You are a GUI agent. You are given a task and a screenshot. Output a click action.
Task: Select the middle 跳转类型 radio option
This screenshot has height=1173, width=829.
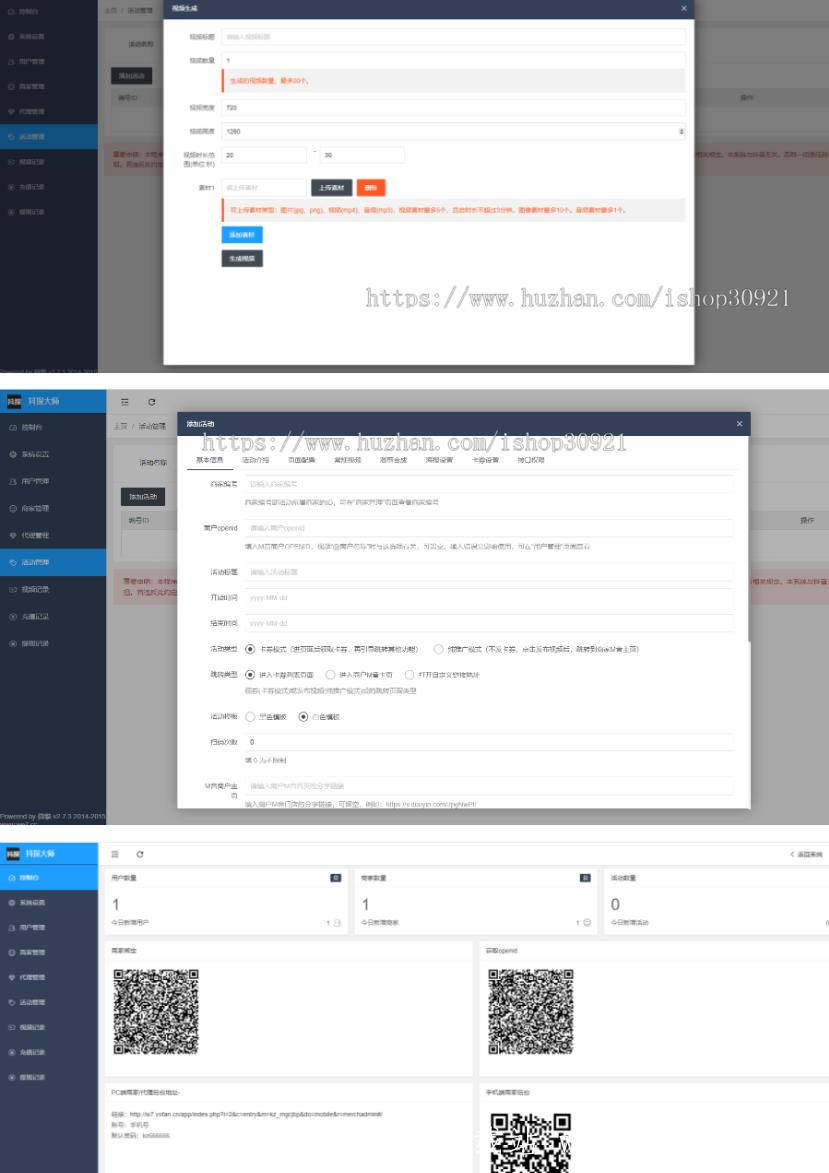[330, 675]
